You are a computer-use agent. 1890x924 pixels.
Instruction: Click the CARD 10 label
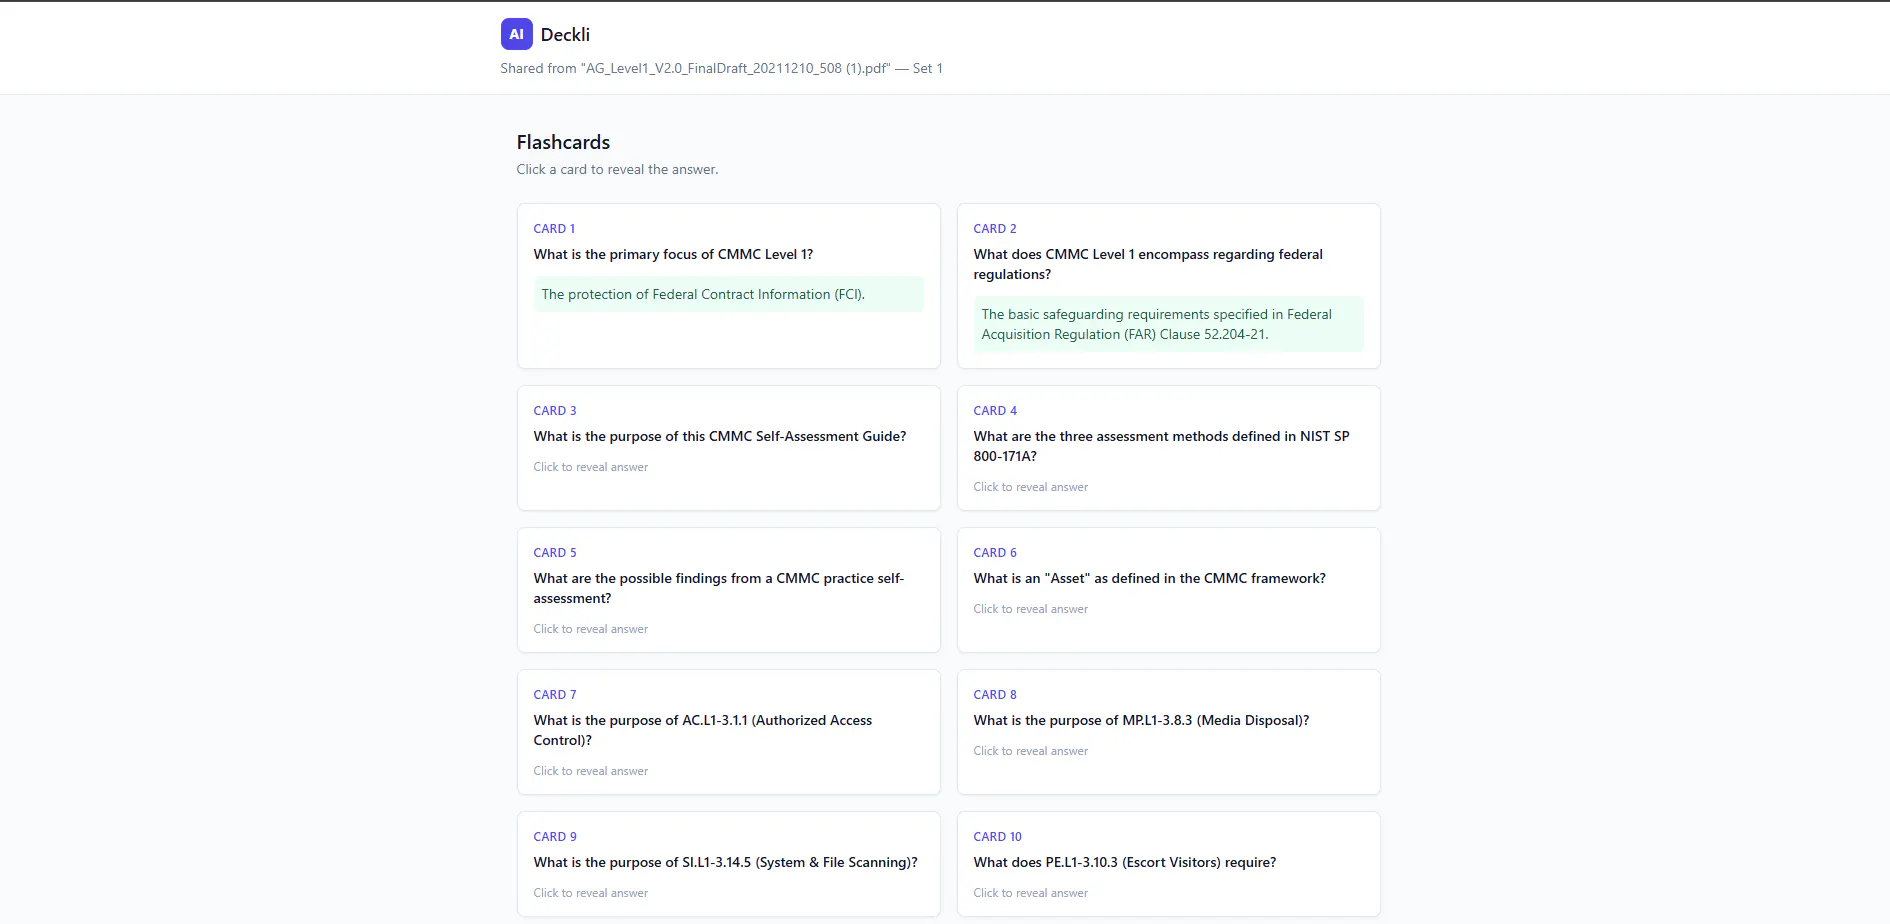(x=998, y=837)
